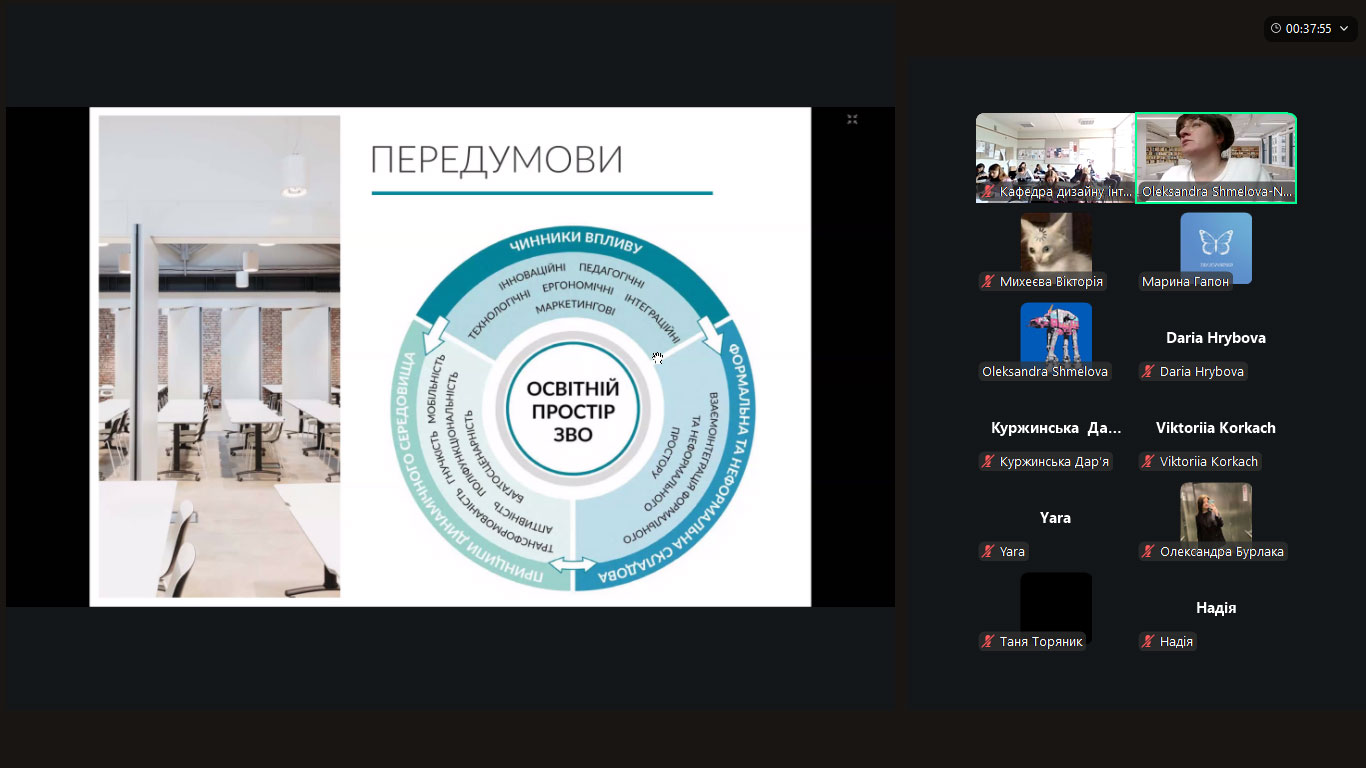Click muted mic icon for Кафедра дизайну
The width and height of the screenshot is (1366, 768).
(988, 192)
